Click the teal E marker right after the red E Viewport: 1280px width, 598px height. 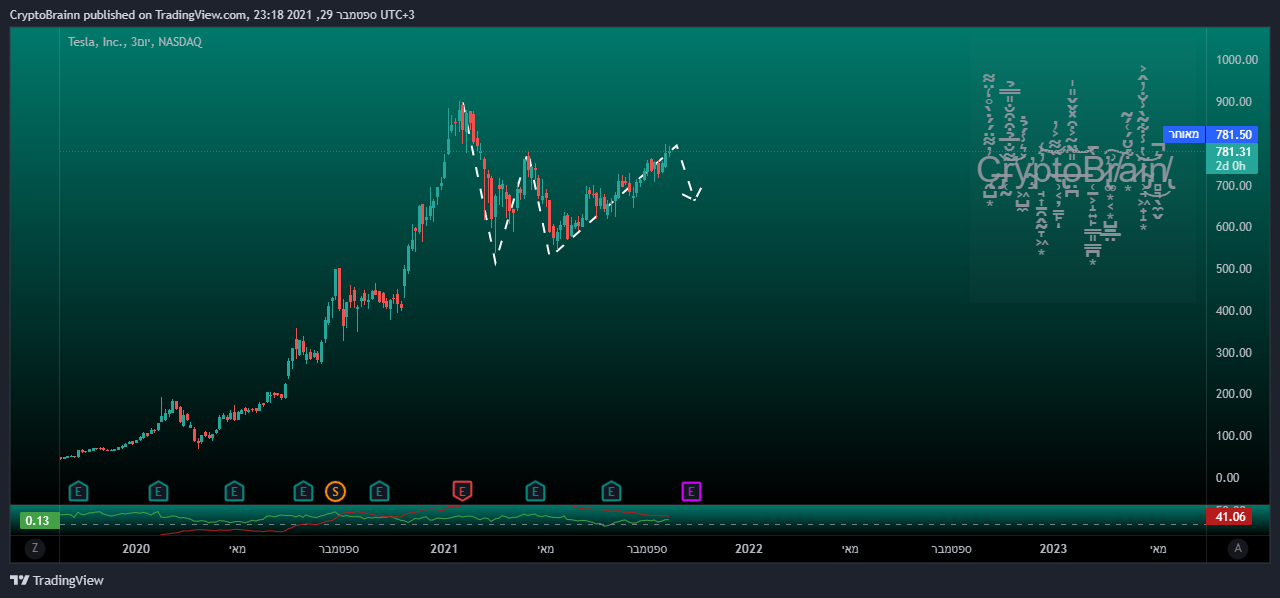click(x=536, y=491)
